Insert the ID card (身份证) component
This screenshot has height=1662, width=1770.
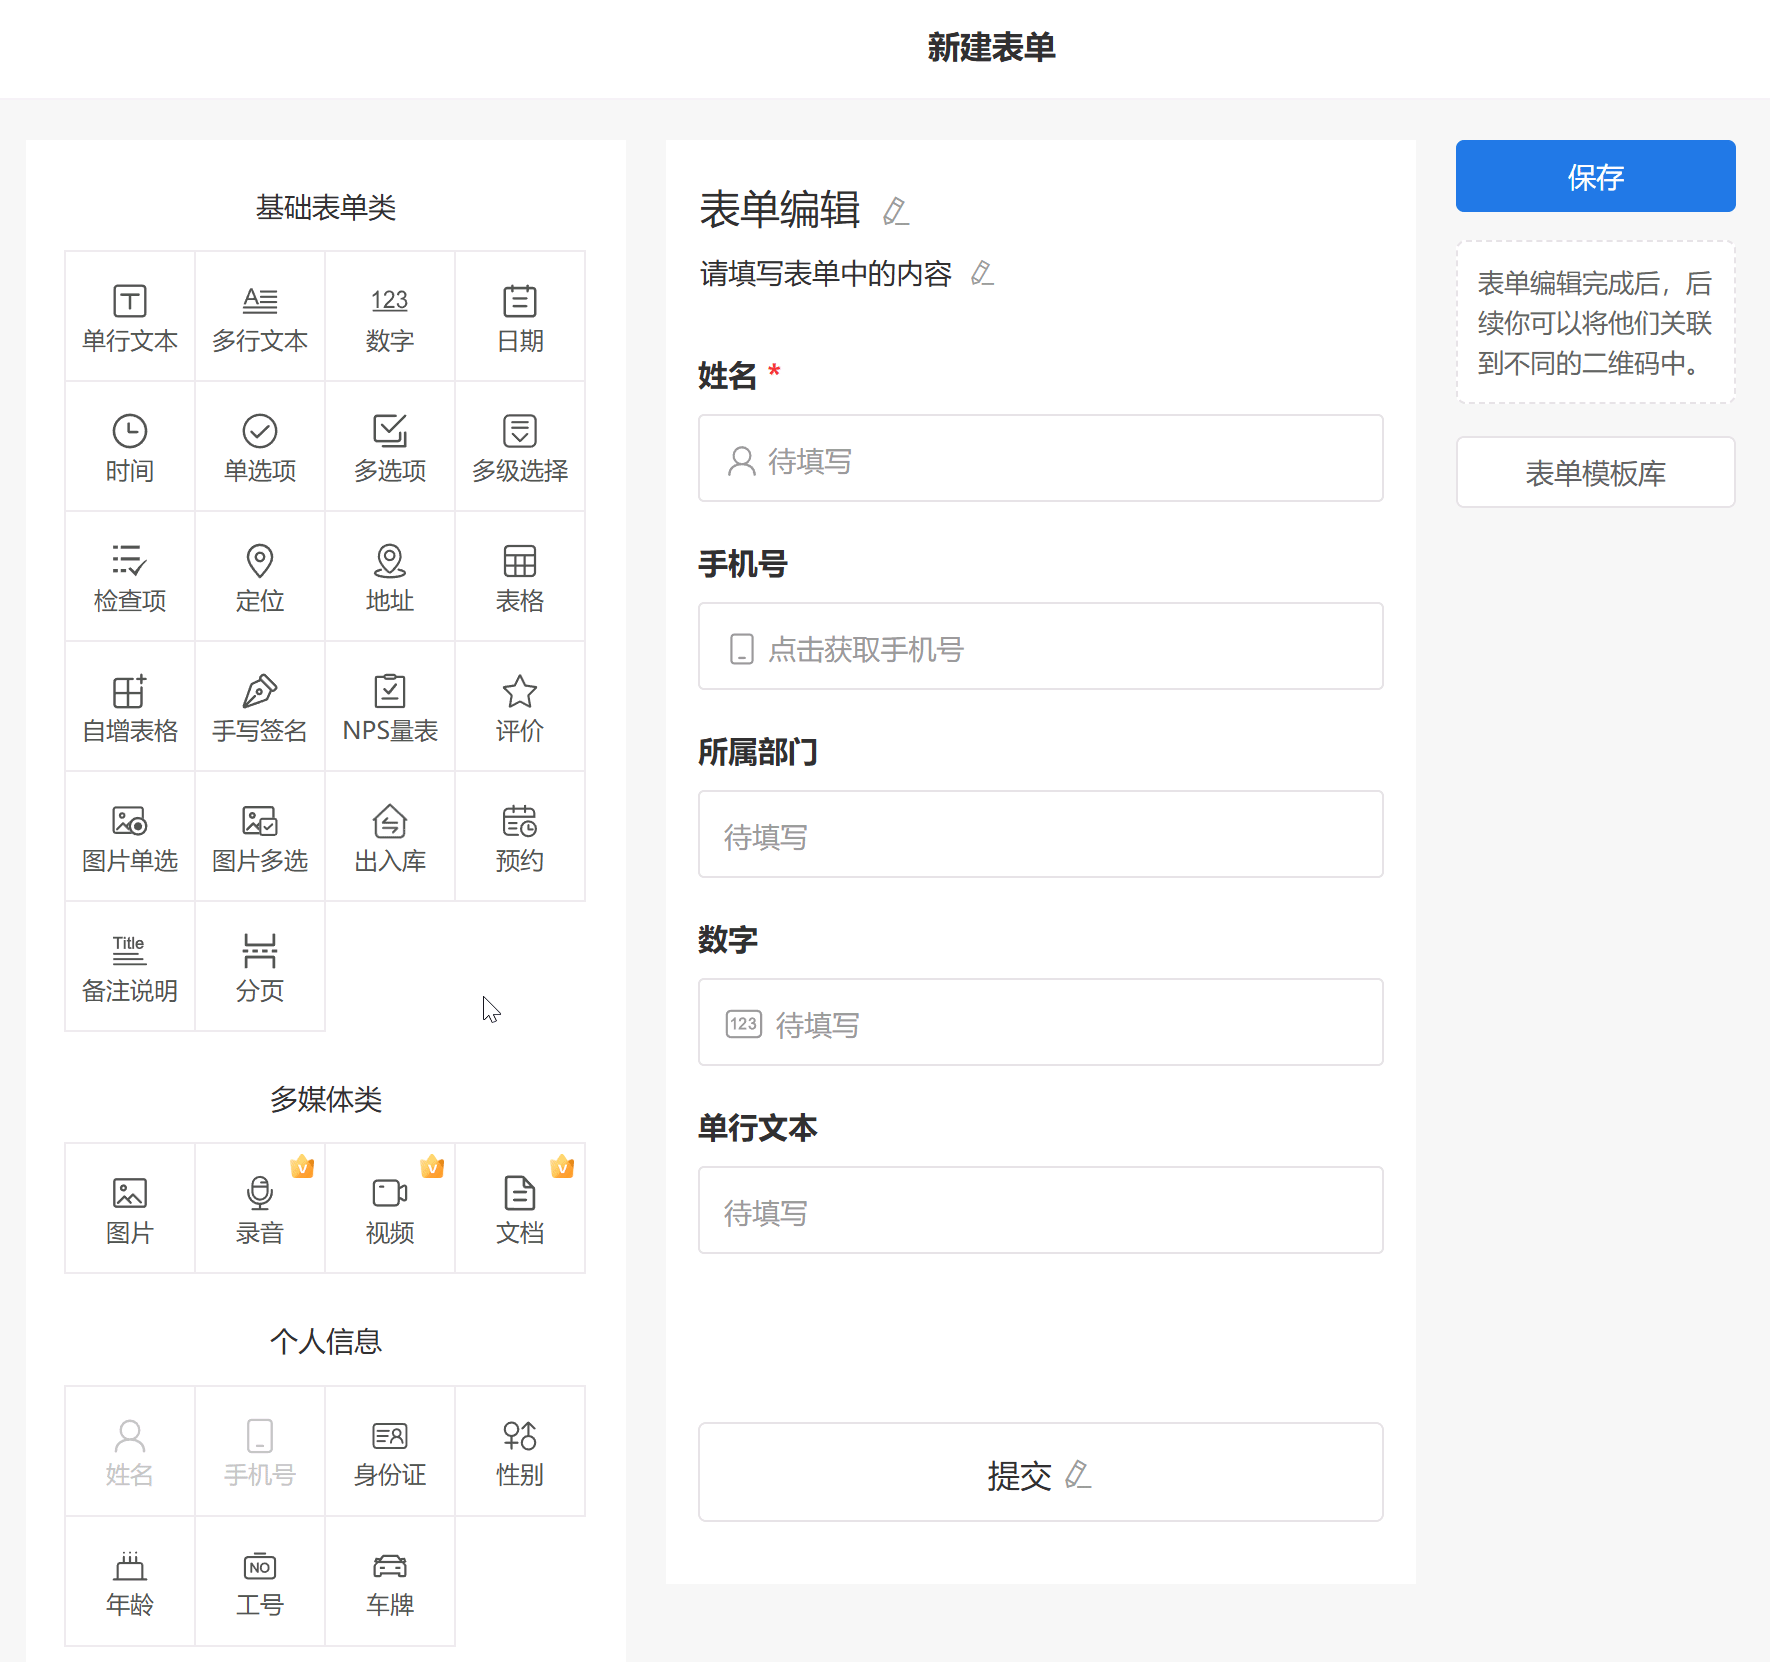click(390, 1451)
